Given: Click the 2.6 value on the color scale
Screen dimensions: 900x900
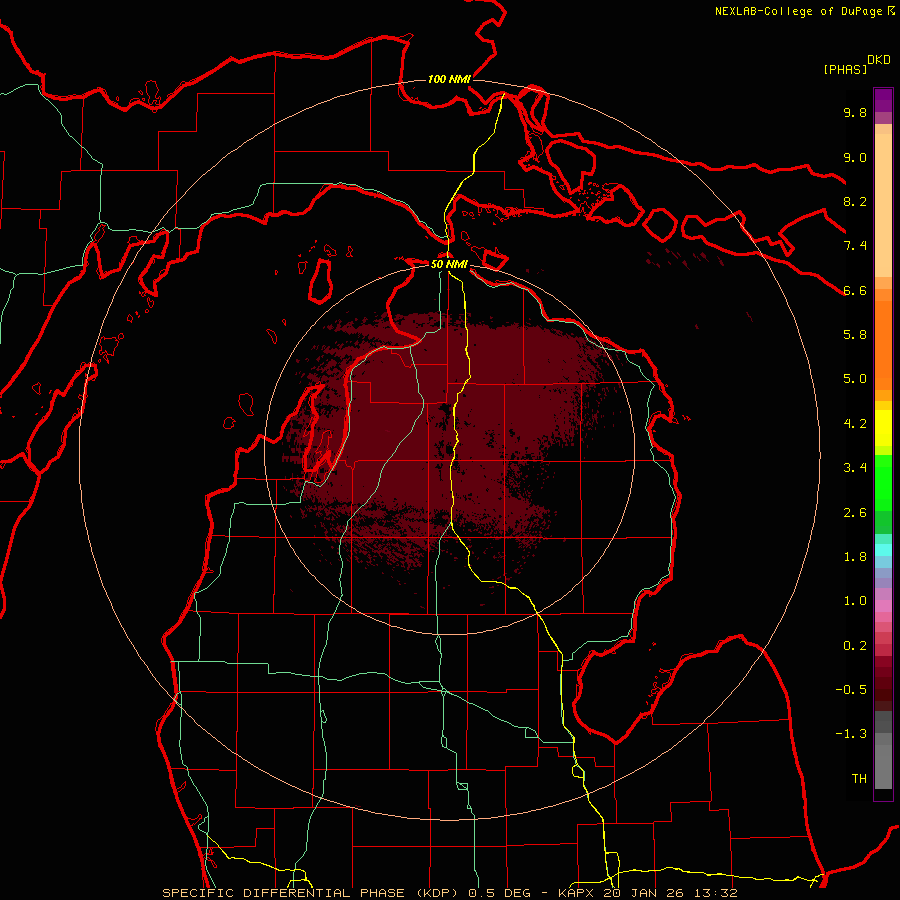Looking at the screenshot, I should pyautogui.click(x=855, y=513).
